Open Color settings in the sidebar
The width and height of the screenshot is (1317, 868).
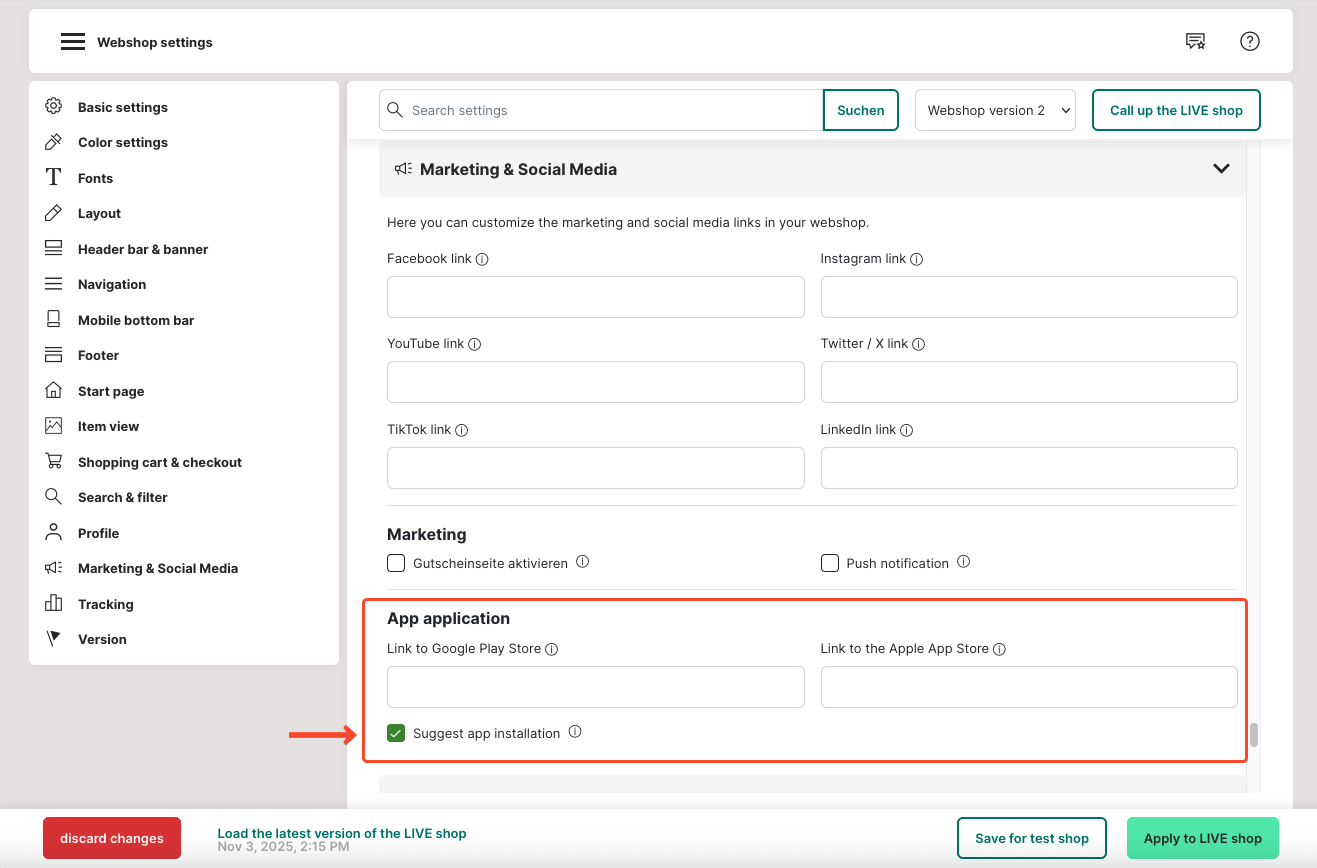[x=122, y=142]
